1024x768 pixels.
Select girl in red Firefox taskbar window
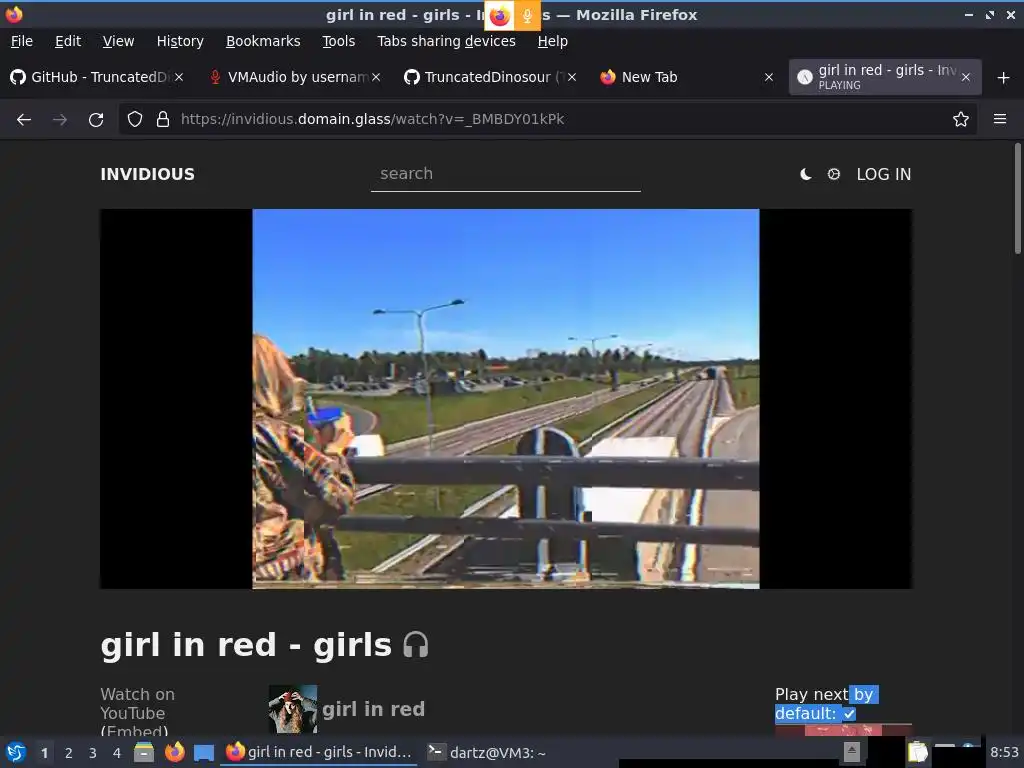tap(319, 752)
